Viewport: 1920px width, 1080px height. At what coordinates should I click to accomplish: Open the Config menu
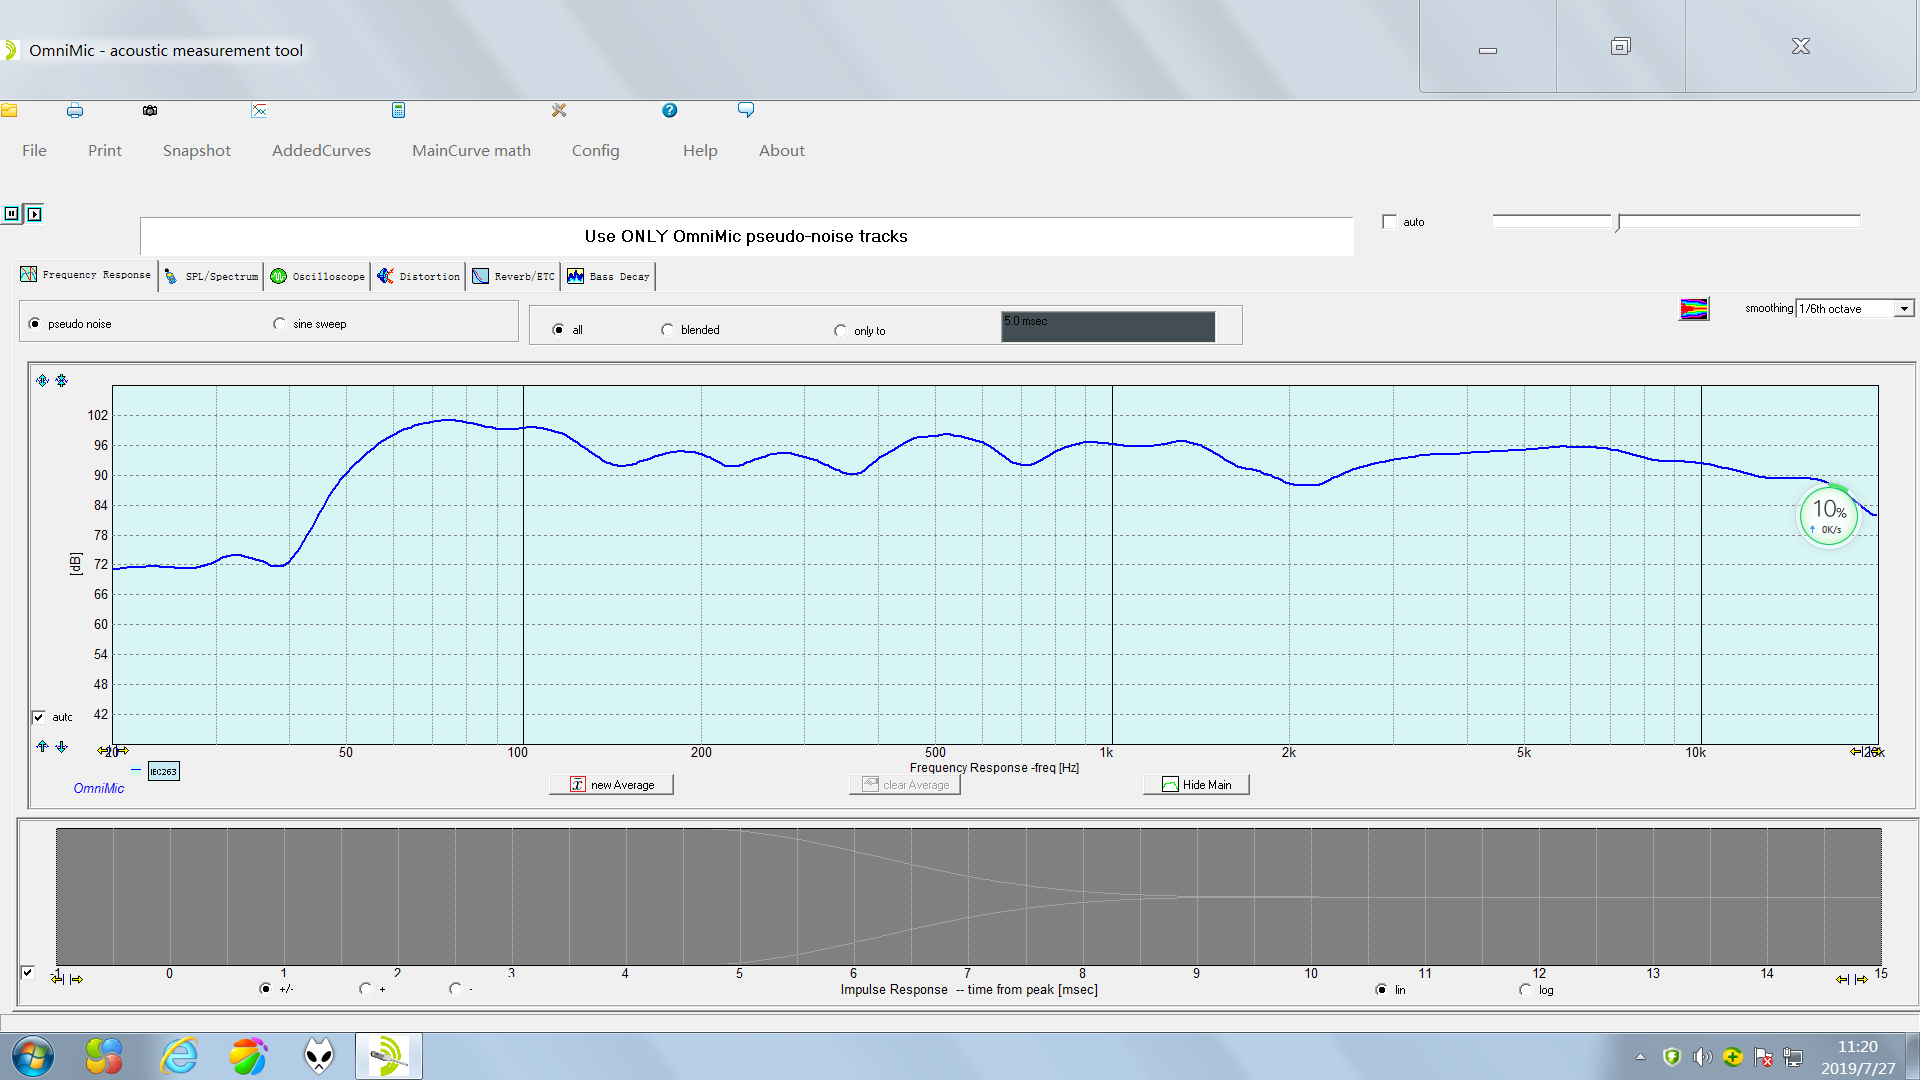[596, 150]
